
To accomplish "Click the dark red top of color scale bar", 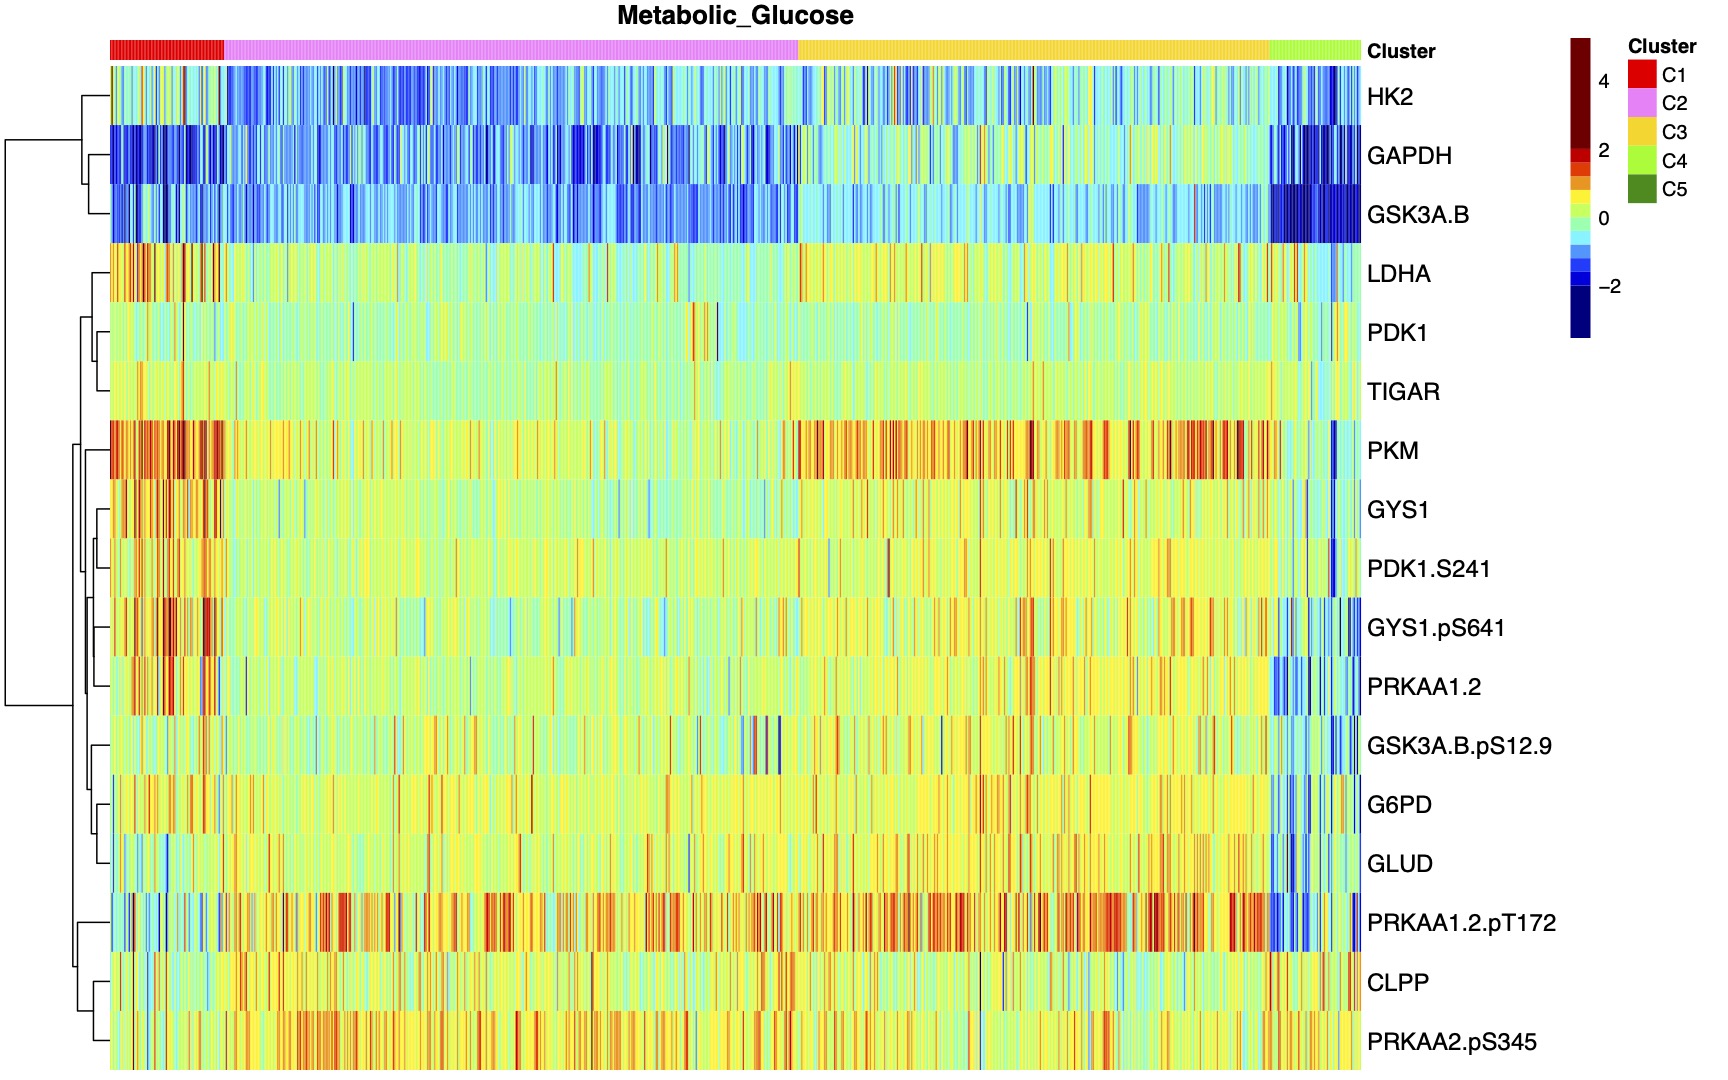I will [x=1580, y=93].
